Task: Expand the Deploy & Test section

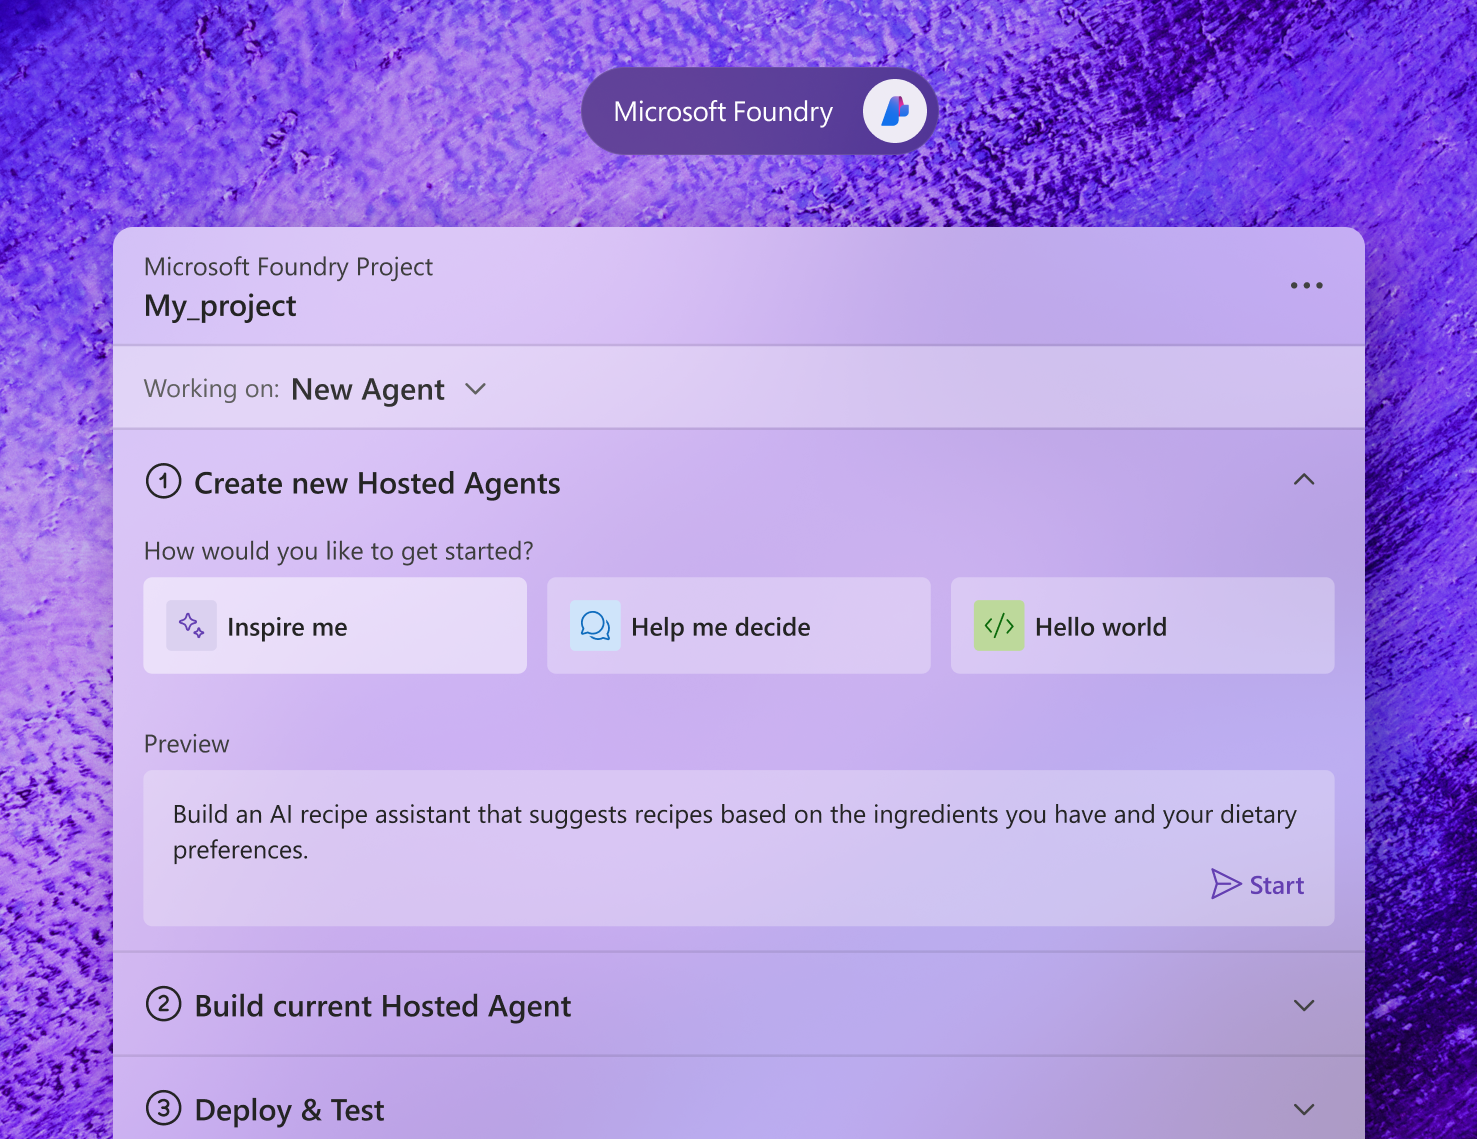Action: (1304, 1109)
